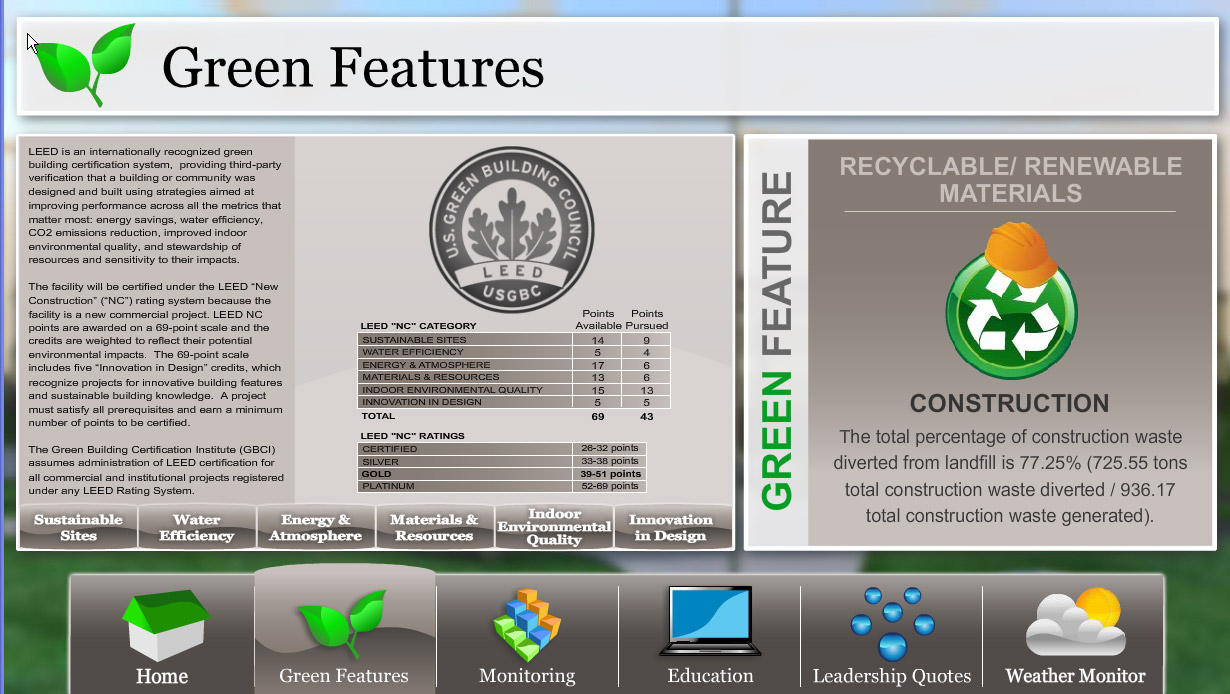Image resolution: width=1230 pixels, height=694 pixels.
Task: Click the WATER EFFICIENCY table row
Action: 514,352
